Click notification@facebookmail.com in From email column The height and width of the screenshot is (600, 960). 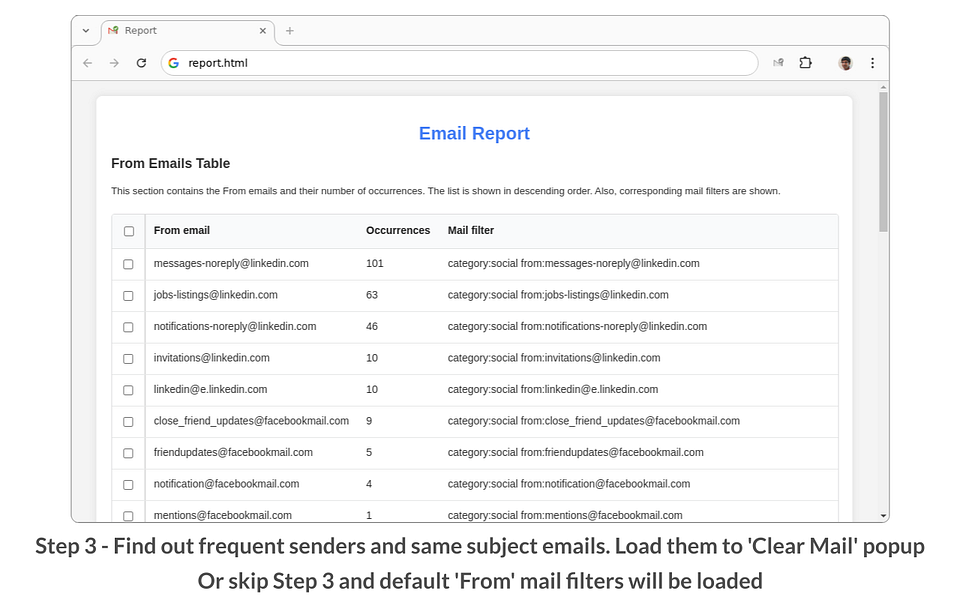[x=227, y=484]
